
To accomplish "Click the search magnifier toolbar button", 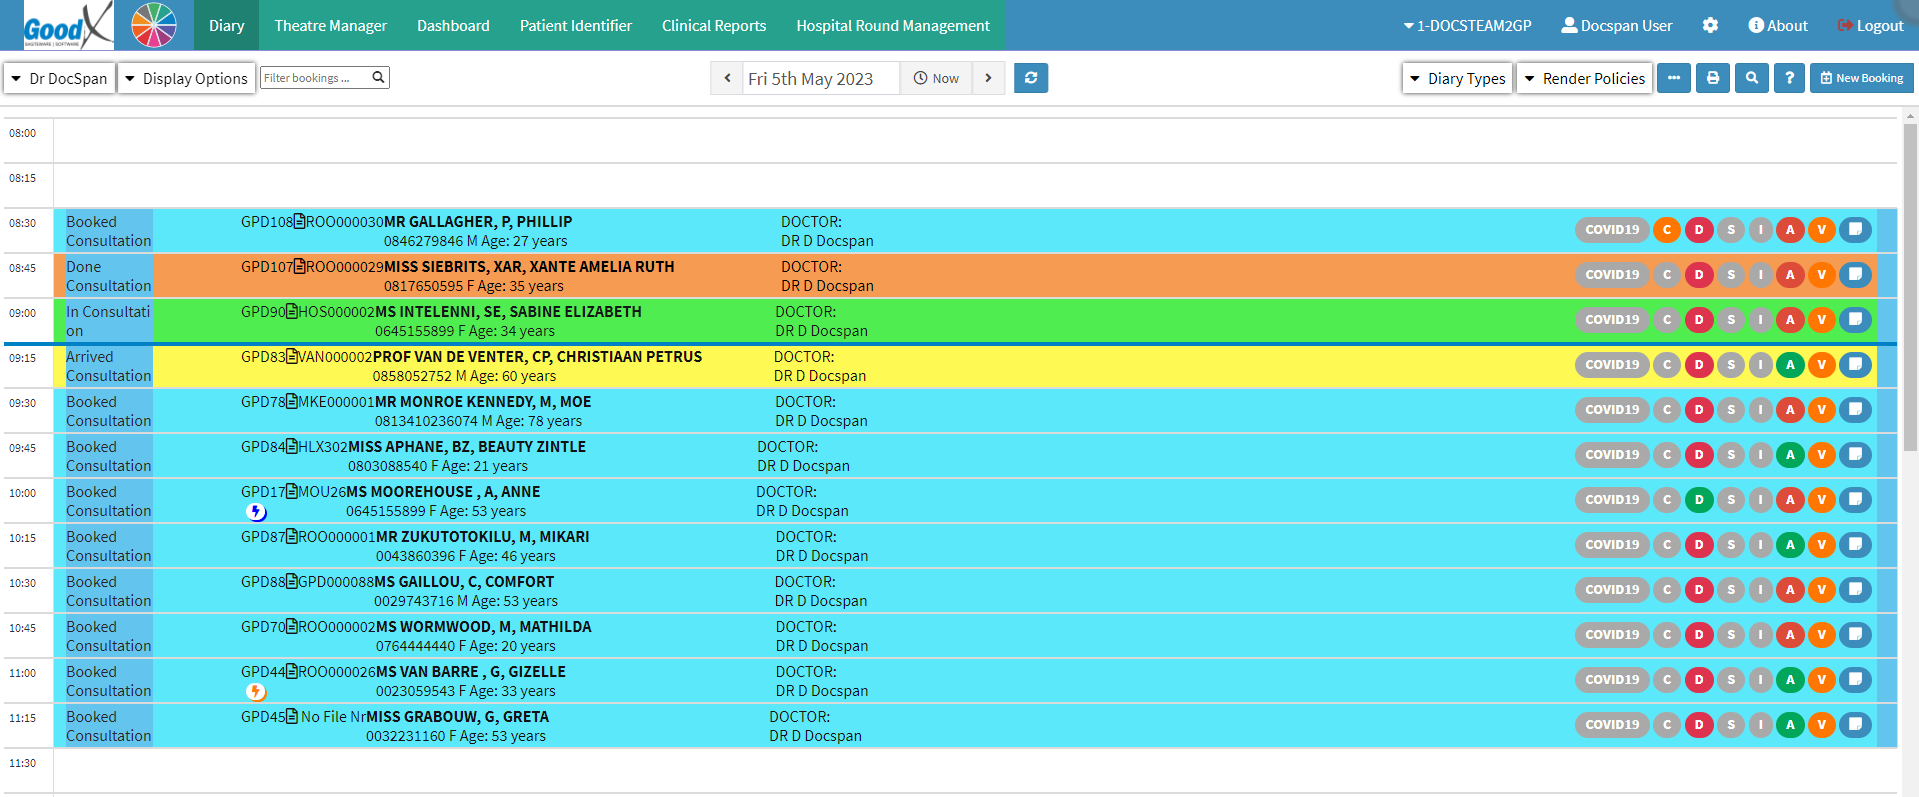I will pos(1752,78).
